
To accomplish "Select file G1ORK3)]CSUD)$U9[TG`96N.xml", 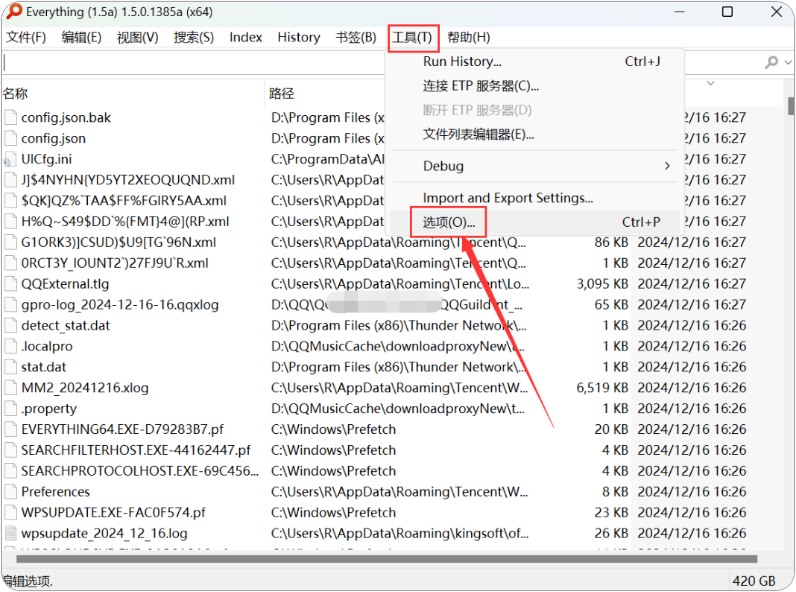I will (x=118, y=243).
